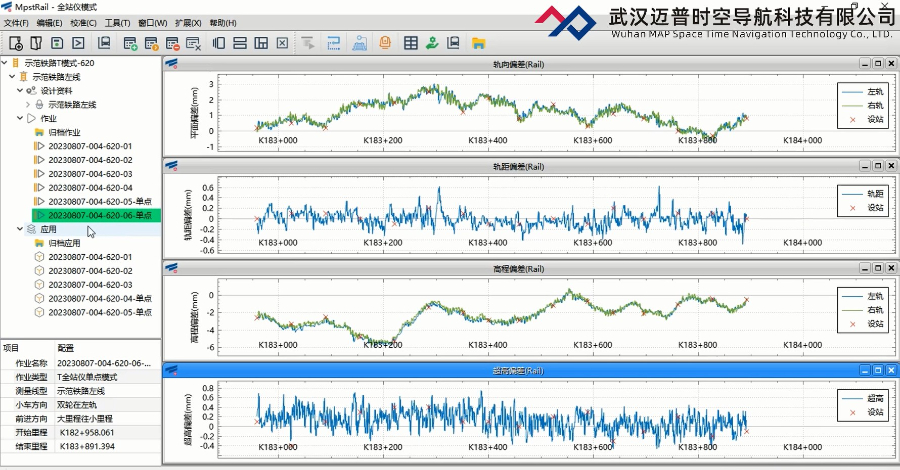
Task: Click the remove record icon with red minus
Action: pyautogui.click(x=173, y=43)
